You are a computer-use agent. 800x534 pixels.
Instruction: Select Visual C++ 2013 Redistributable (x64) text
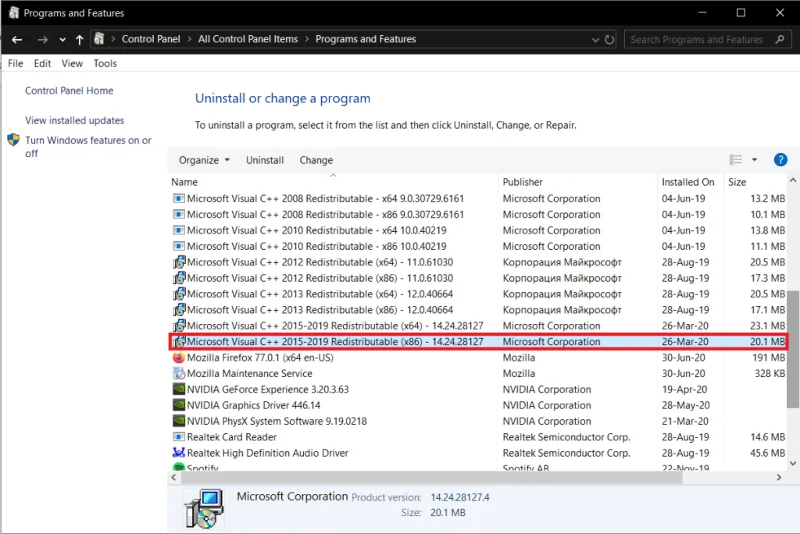pyautogui.click(x=320, y=294)
